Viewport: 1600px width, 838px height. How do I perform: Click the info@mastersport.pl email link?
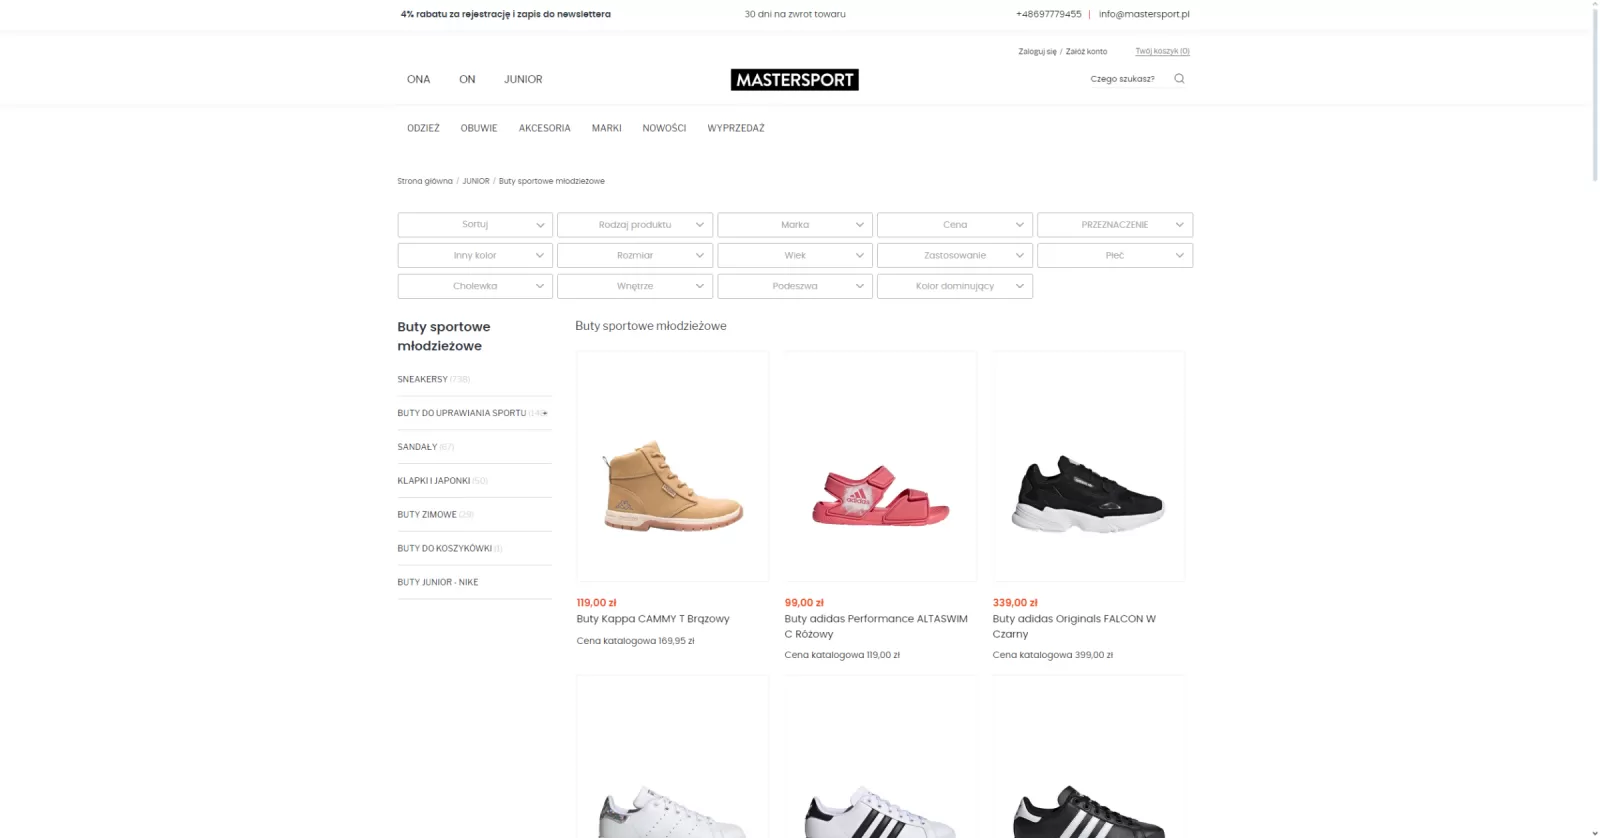(1144, 14)
